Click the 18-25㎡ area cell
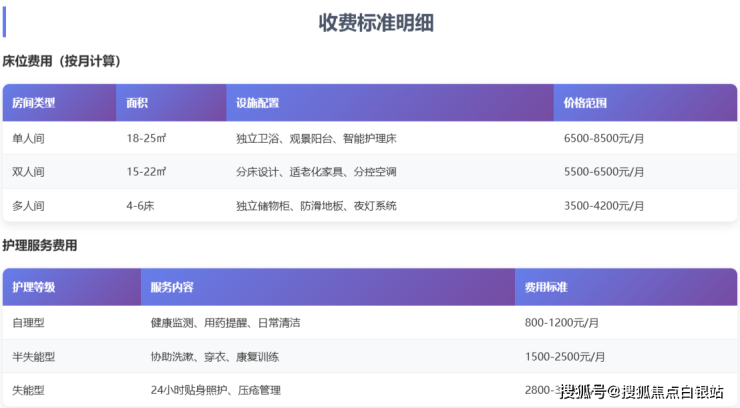The width and height of the screenshot is (740, 408). point(146,138)
